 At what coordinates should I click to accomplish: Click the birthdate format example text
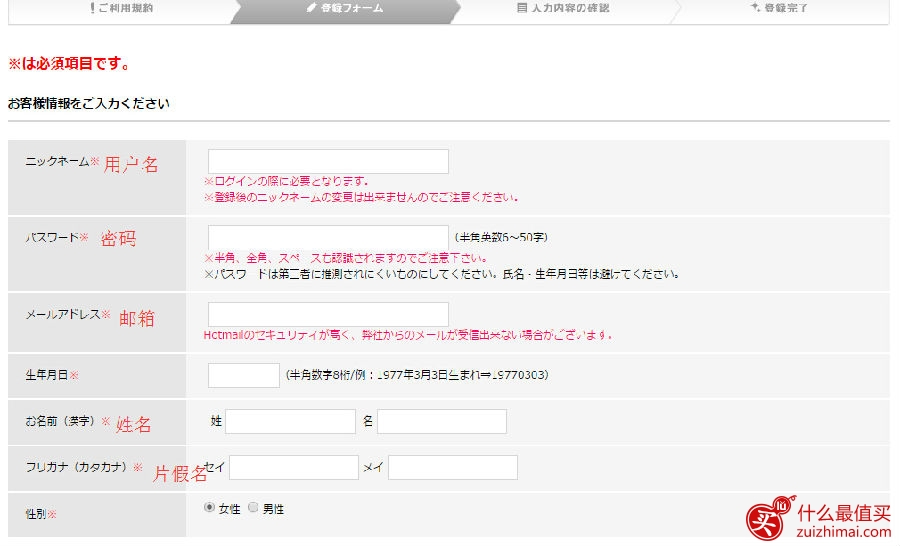[x=417, y=375]
